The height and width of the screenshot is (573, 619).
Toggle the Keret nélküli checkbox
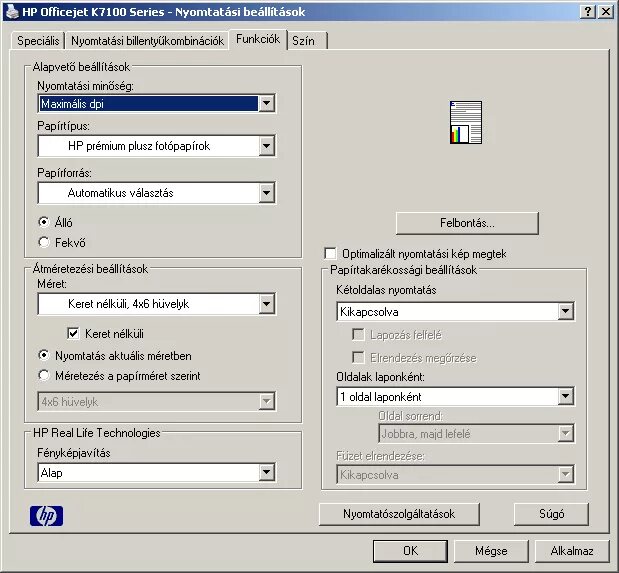click(x=73, y=334)
